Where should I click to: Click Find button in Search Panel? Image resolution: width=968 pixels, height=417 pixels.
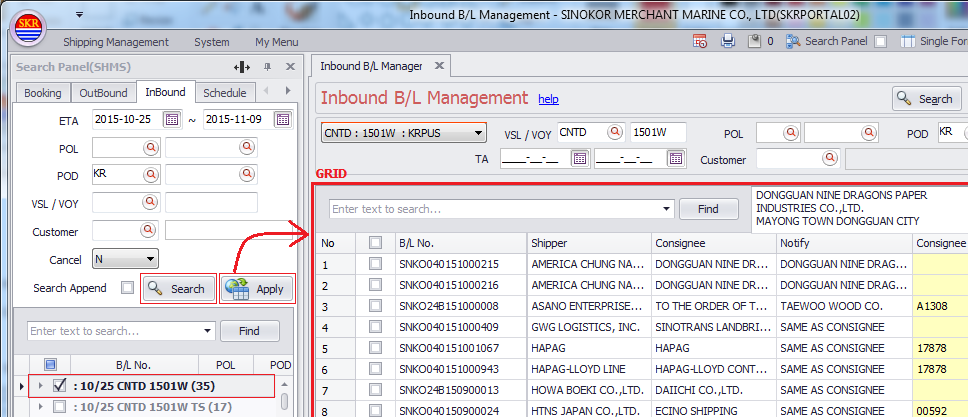(249, 331)
